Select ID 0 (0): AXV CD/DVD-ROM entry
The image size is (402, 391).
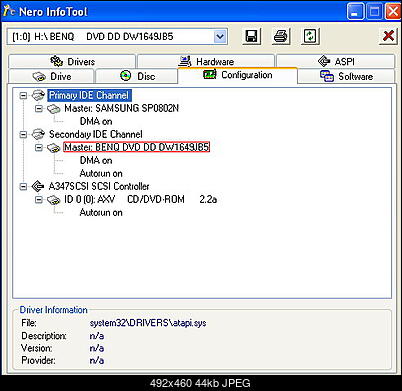pyautogui.click(x=140, y=199)
